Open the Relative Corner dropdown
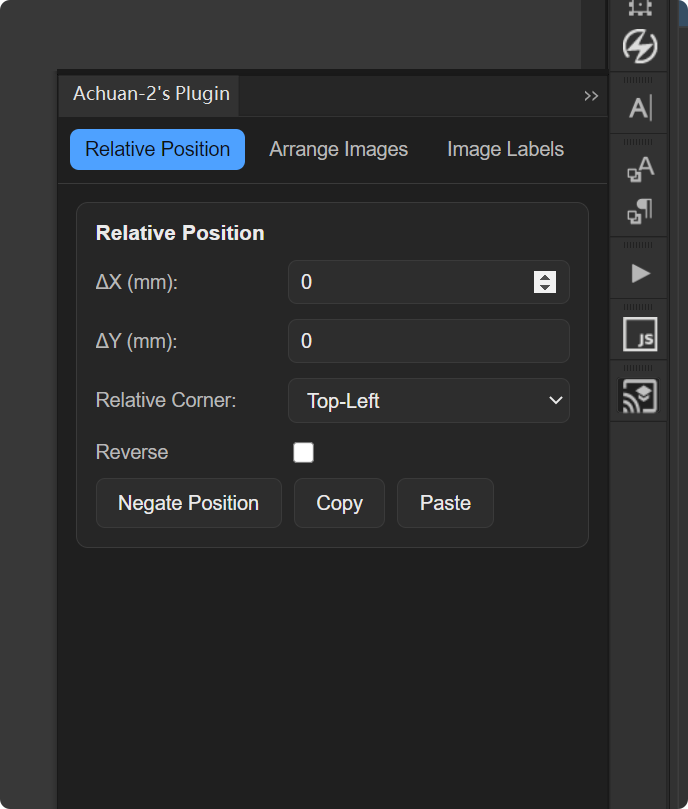 [429, 401]
